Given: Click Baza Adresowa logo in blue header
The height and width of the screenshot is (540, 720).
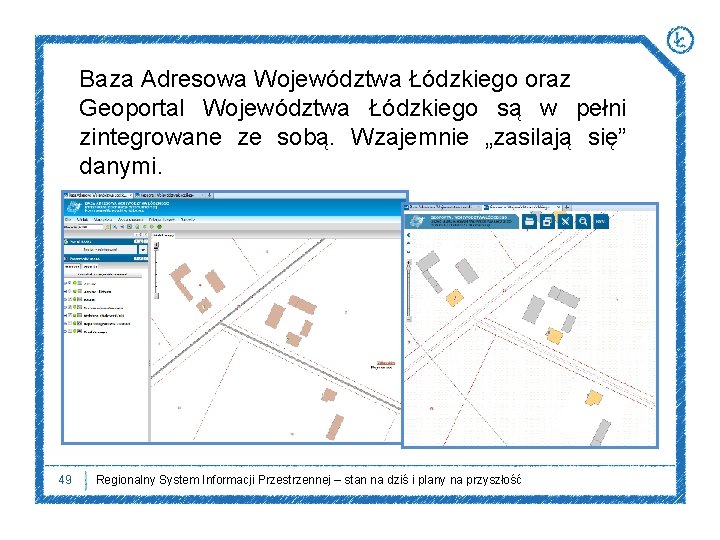Looking at the screenshot, I should (x=74, y=207).
